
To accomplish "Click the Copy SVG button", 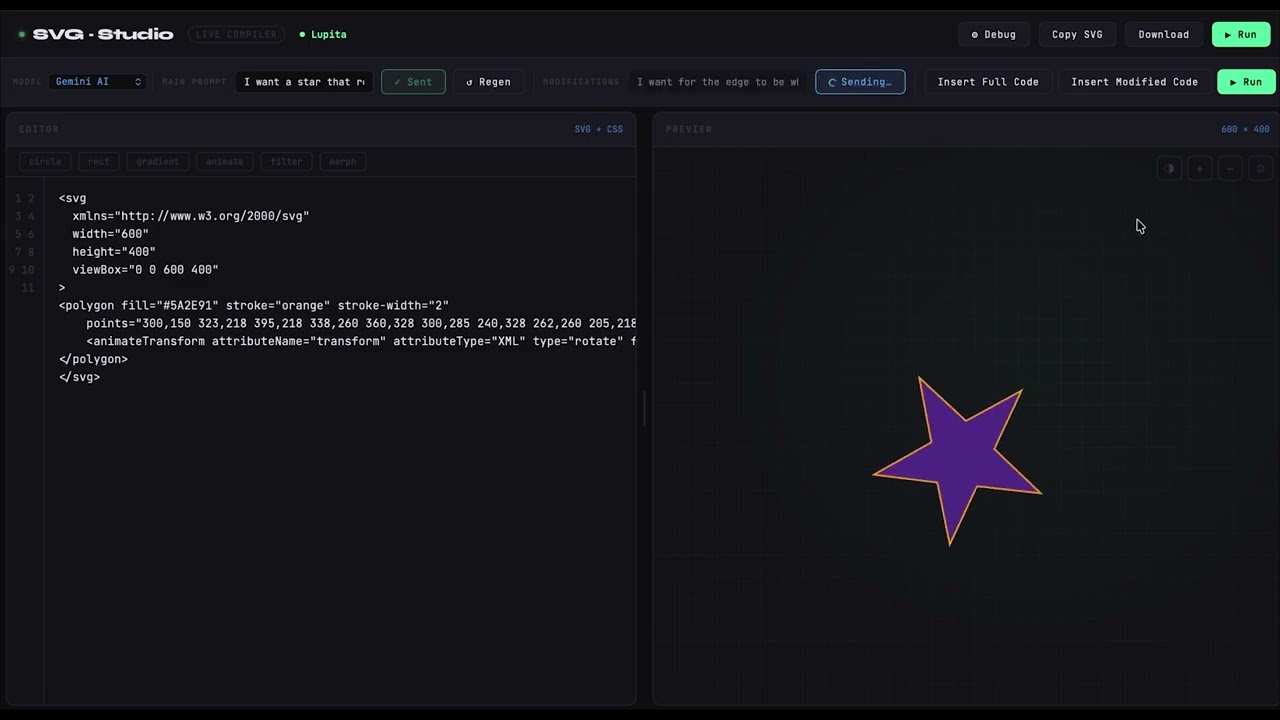I will (1077, 34).
